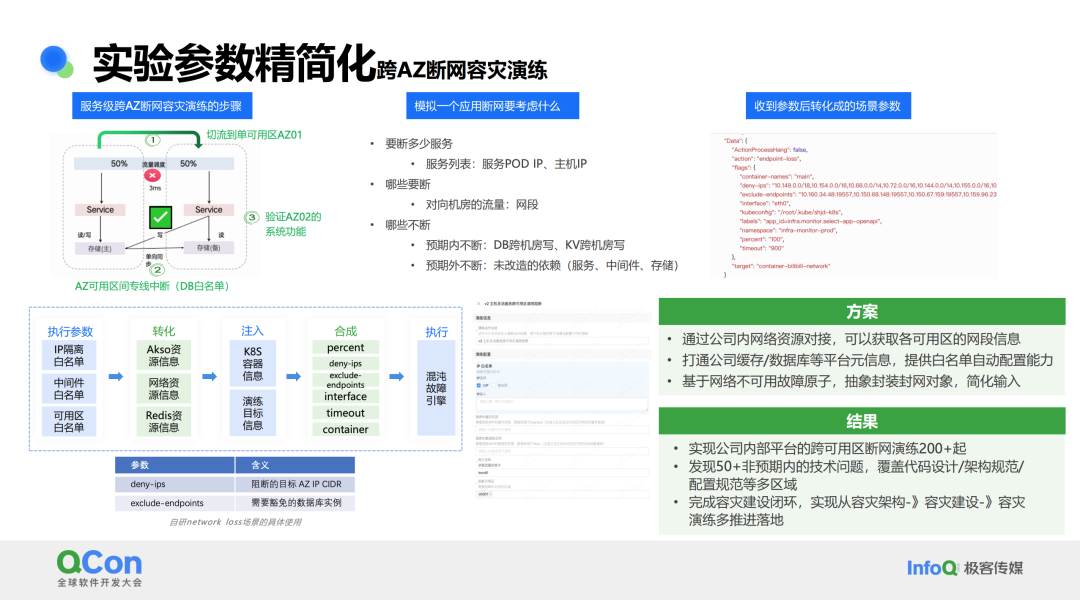Click the blue arrow pointing to 混沌故障引擎

click(396, 377)
